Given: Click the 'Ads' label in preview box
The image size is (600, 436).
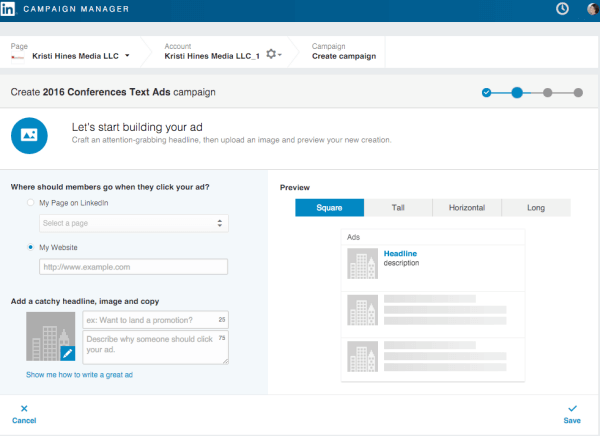Looking at the screenshot, I should [353, 237].
